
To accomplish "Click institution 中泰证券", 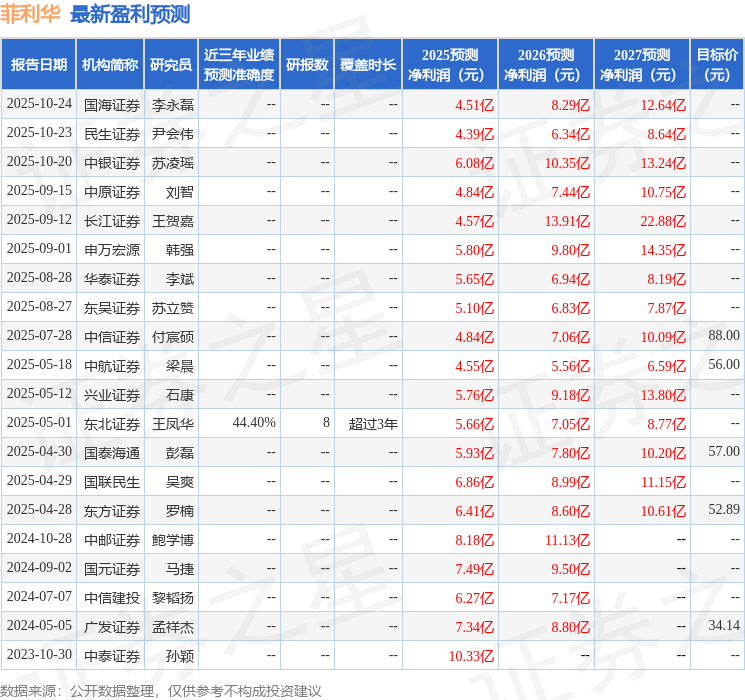I will click(x=112, y=655).
